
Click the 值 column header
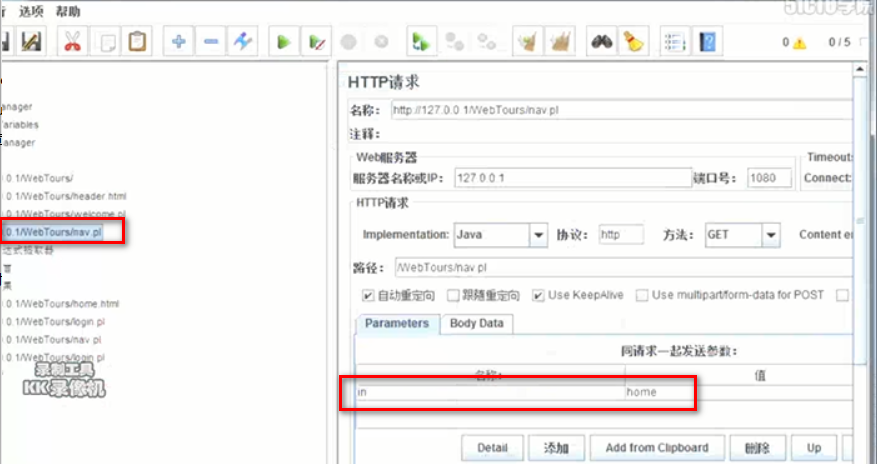point(739,376)
